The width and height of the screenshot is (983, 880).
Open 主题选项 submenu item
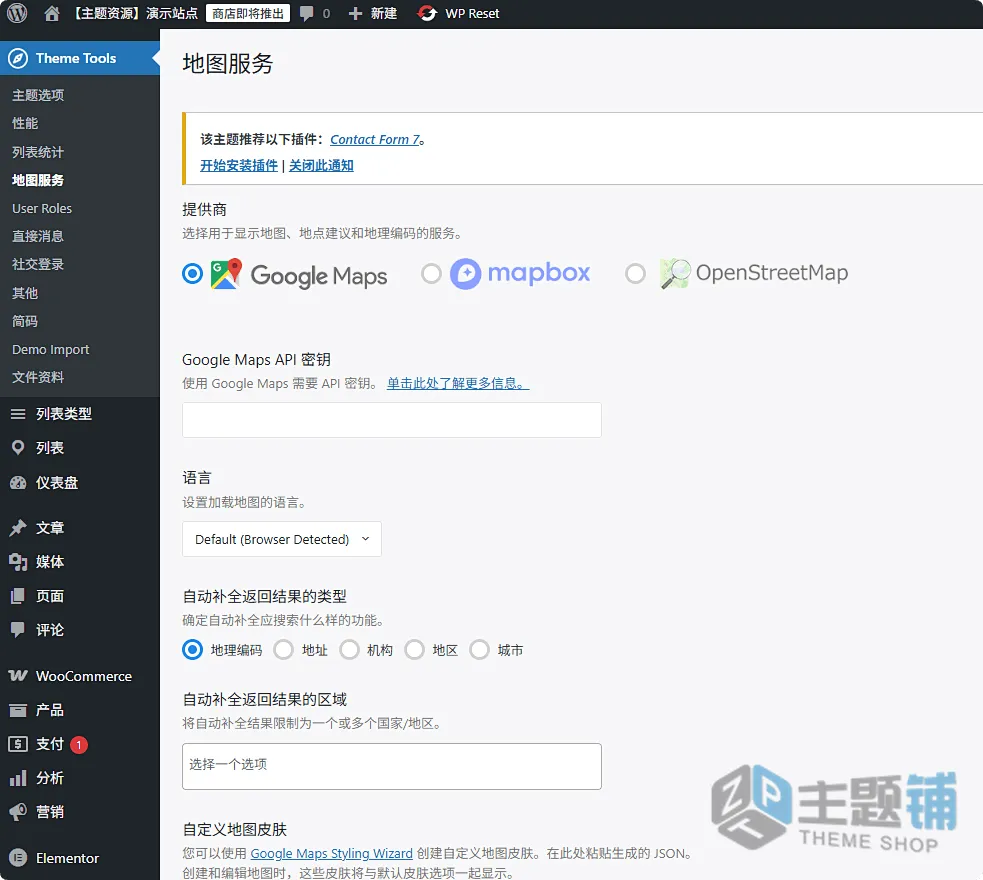click(x=38, y=95)
